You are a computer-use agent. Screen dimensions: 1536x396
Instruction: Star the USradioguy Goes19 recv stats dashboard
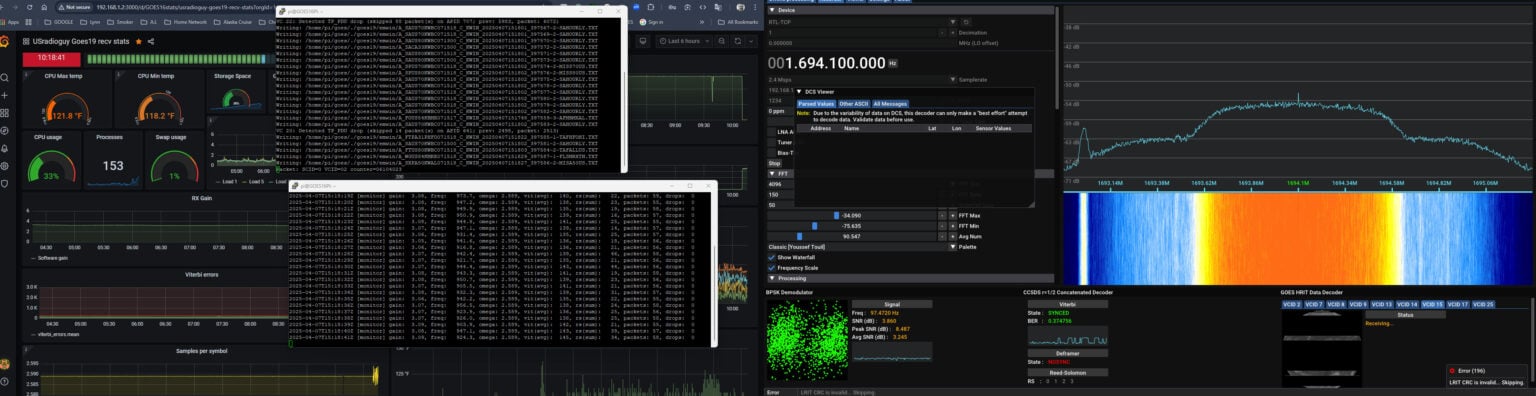pyautogui.click(x=139, y=41)
